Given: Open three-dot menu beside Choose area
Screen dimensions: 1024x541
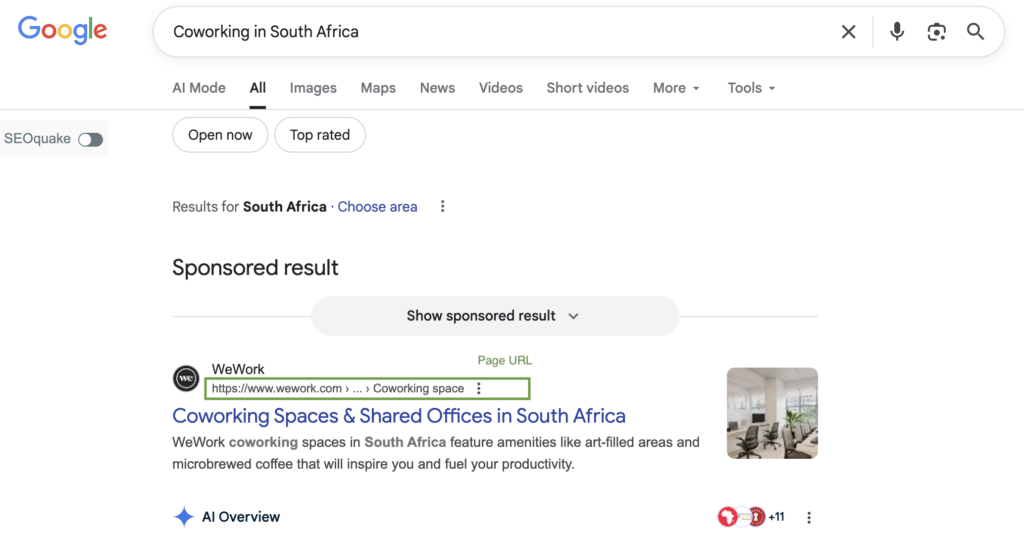Looking at the screenshot, I should pos(443,207).
